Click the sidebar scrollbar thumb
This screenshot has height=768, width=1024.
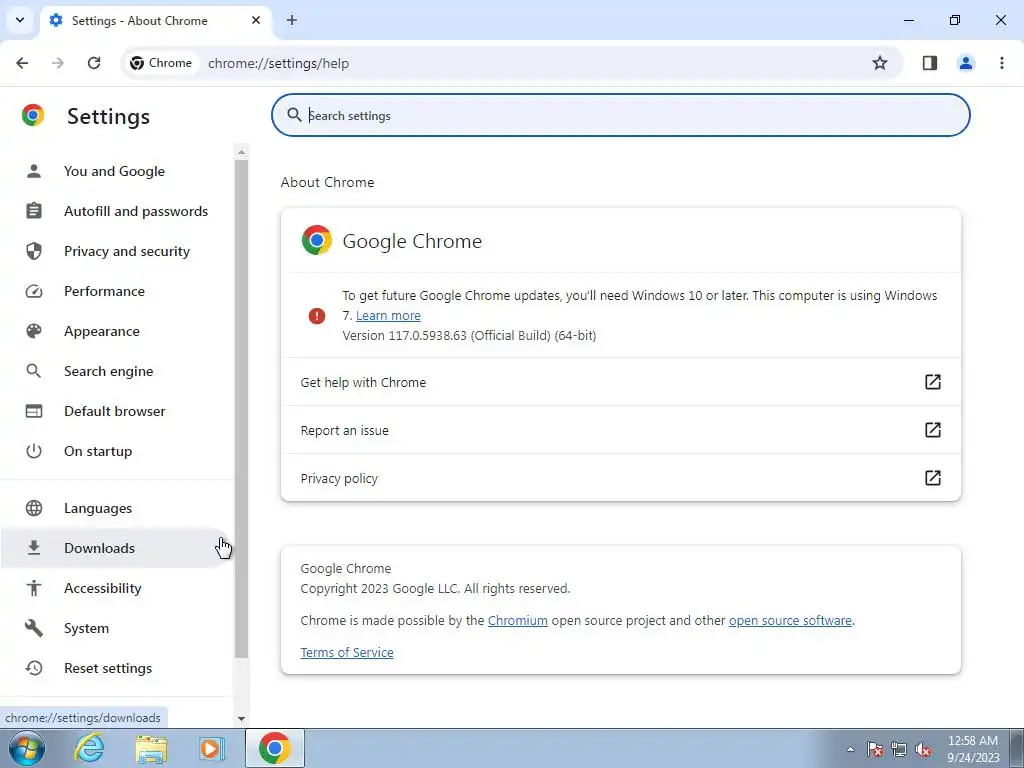[x=242, y=409]
